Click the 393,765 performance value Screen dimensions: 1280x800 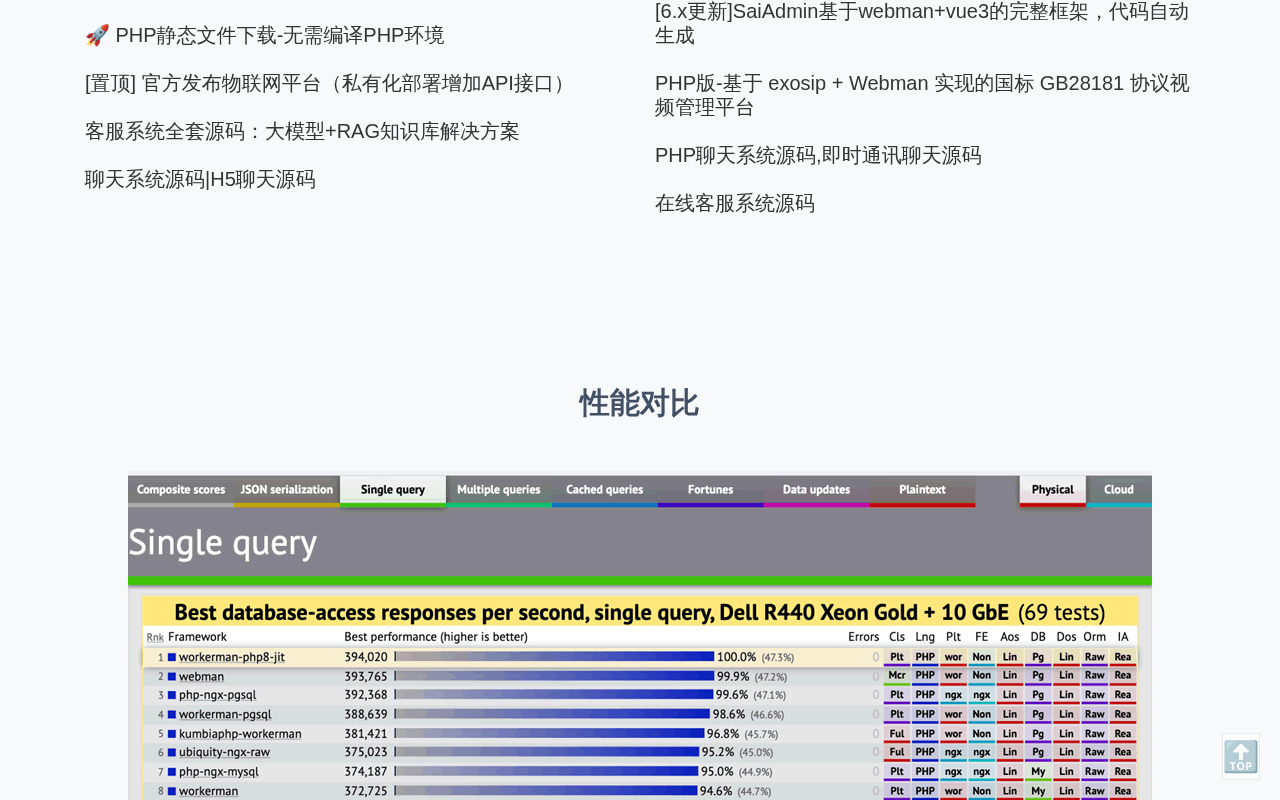coord(366,676)
